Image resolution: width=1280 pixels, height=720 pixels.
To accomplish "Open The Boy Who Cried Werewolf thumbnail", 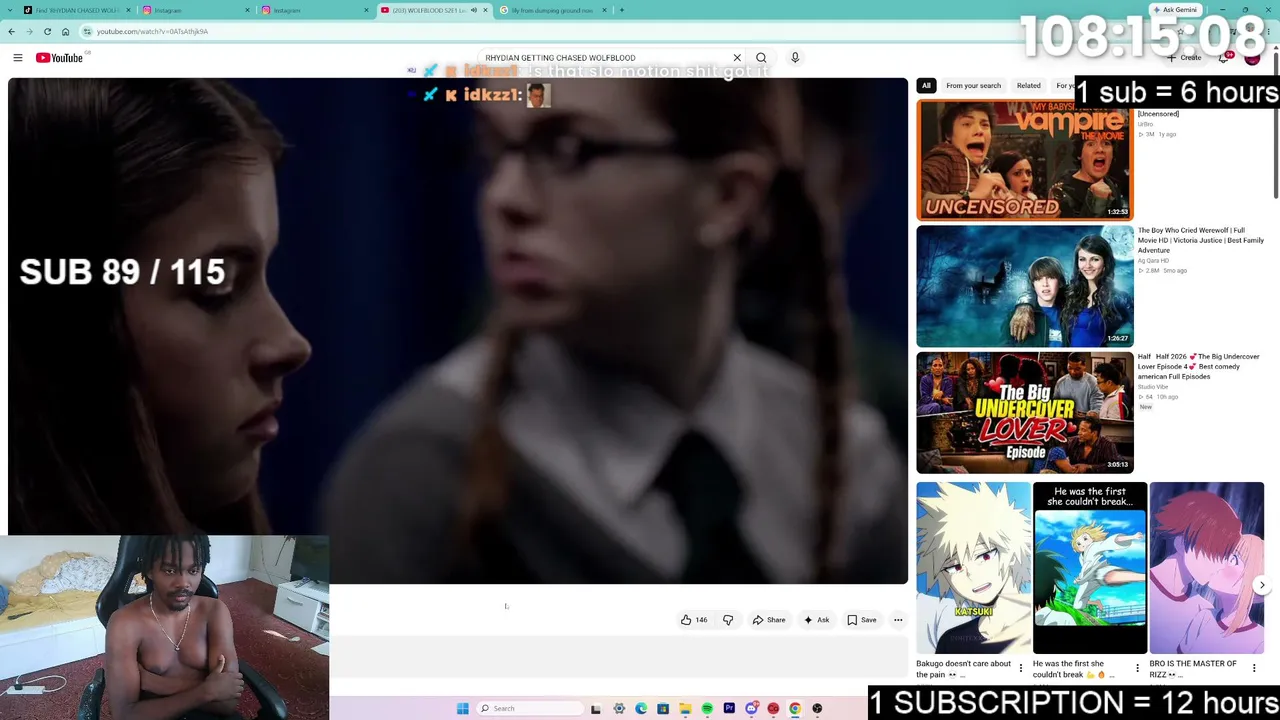I will coord(1024,286).
